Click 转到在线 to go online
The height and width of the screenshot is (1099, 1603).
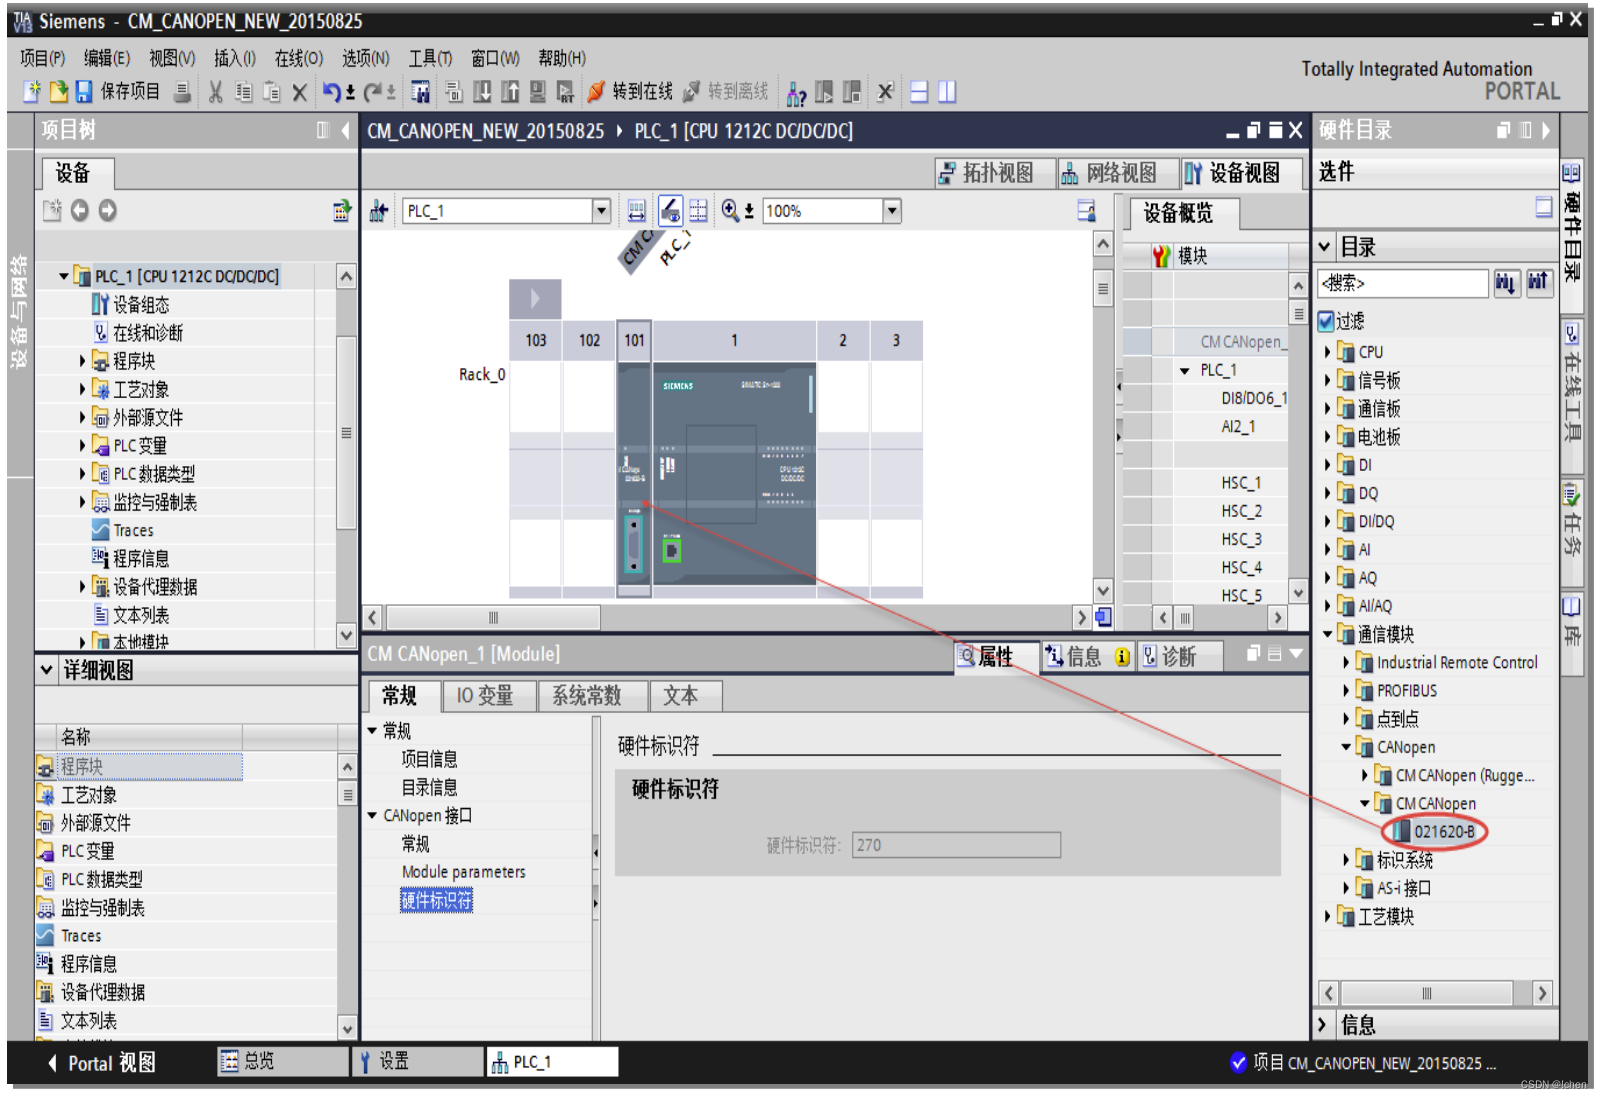click(x=630, y=92)
